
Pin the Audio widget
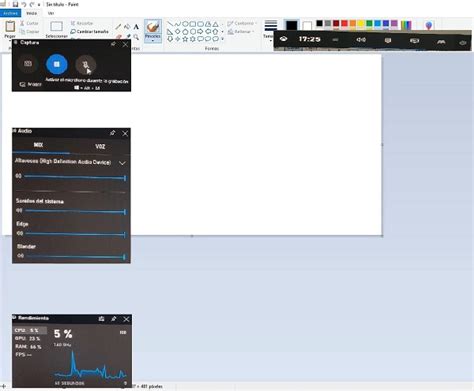pyautogui.click(x=113, y=133)
